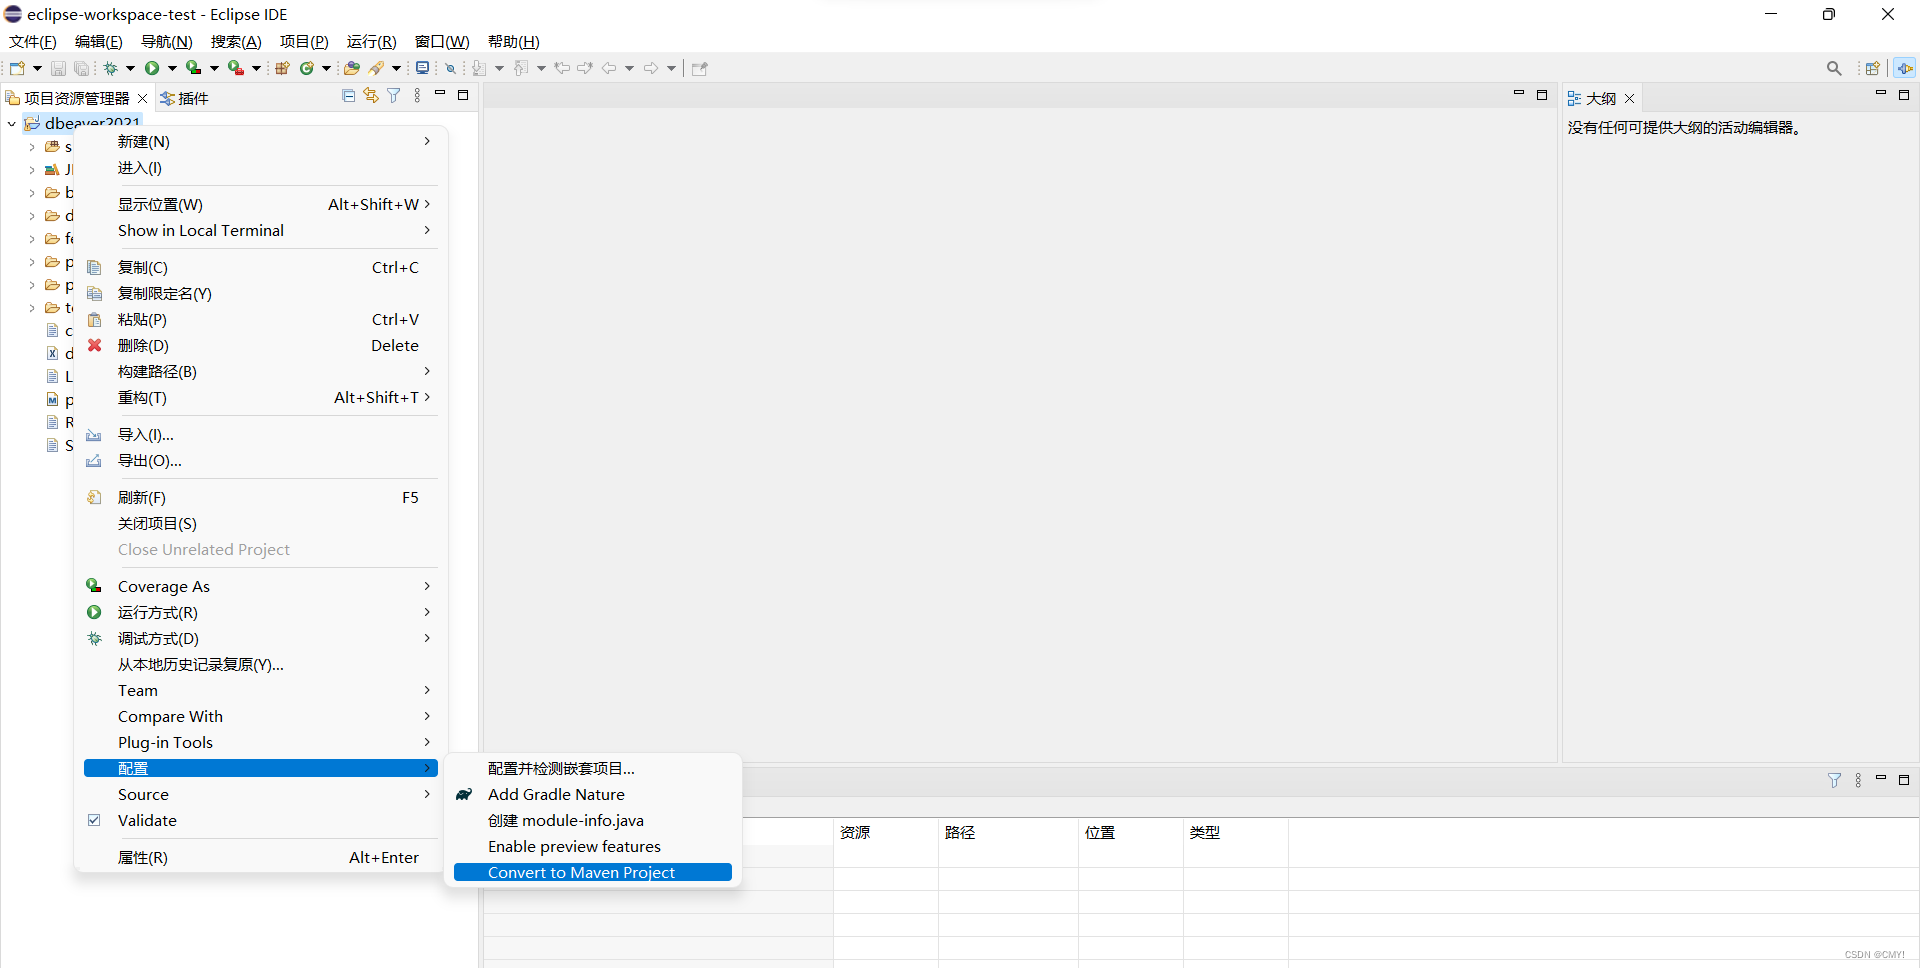Image resolution: width=1920 pixels, height=968 pixels.
Task: Toggle the Validate checkbox in context menu
Action: [x=94, y=820]
